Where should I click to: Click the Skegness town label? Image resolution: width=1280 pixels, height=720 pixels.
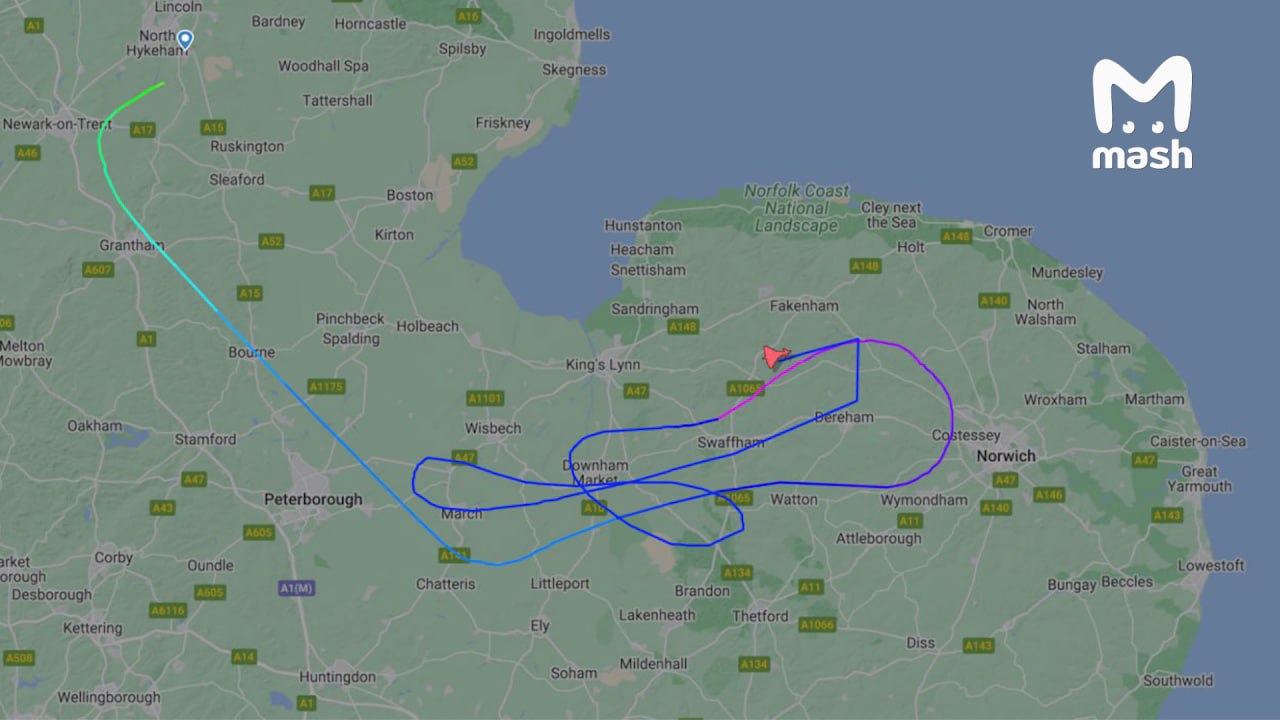coord(574,70)
